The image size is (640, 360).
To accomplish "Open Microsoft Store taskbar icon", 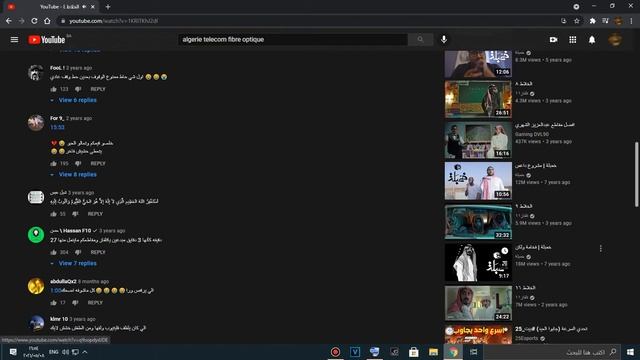I will point(413,352).
